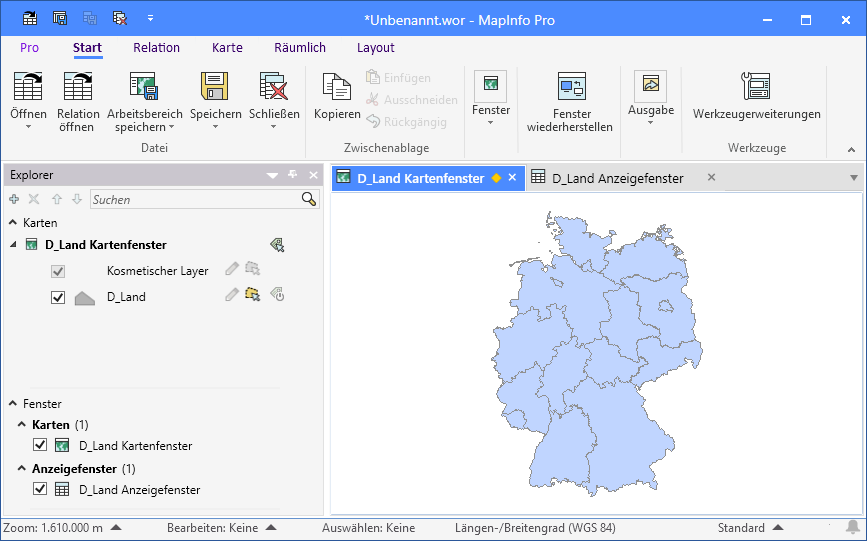
Task: Collapse D_Land Kartenfenster tree node
Action: 13,244
